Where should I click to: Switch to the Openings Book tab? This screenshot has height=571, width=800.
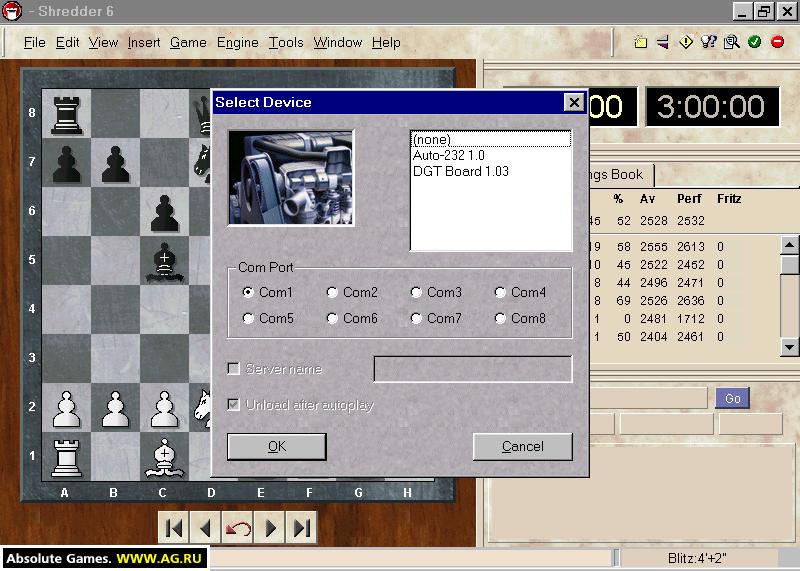click(621, 175)
